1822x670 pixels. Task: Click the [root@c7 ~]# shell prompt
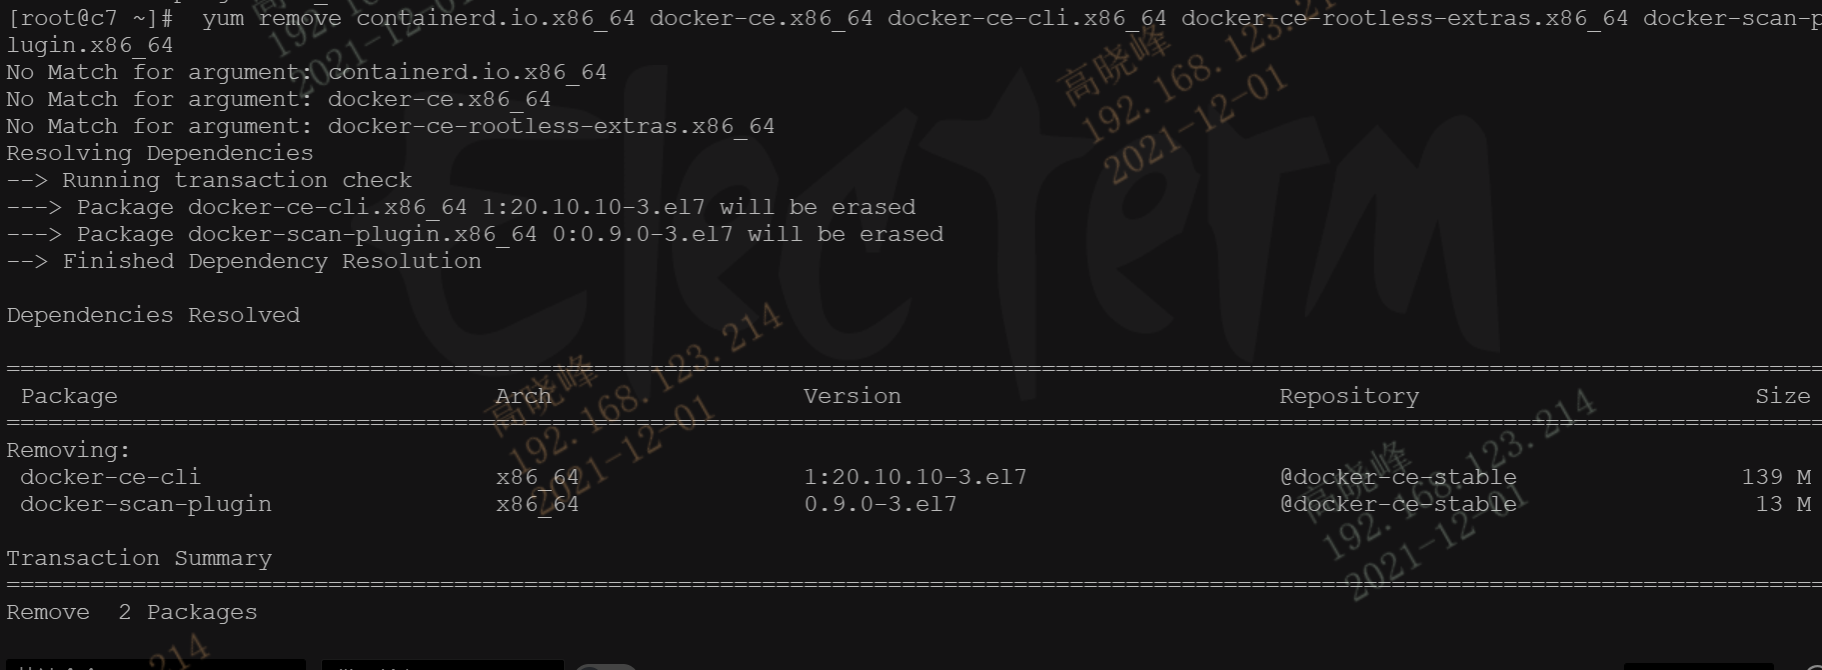coord(90,18)
